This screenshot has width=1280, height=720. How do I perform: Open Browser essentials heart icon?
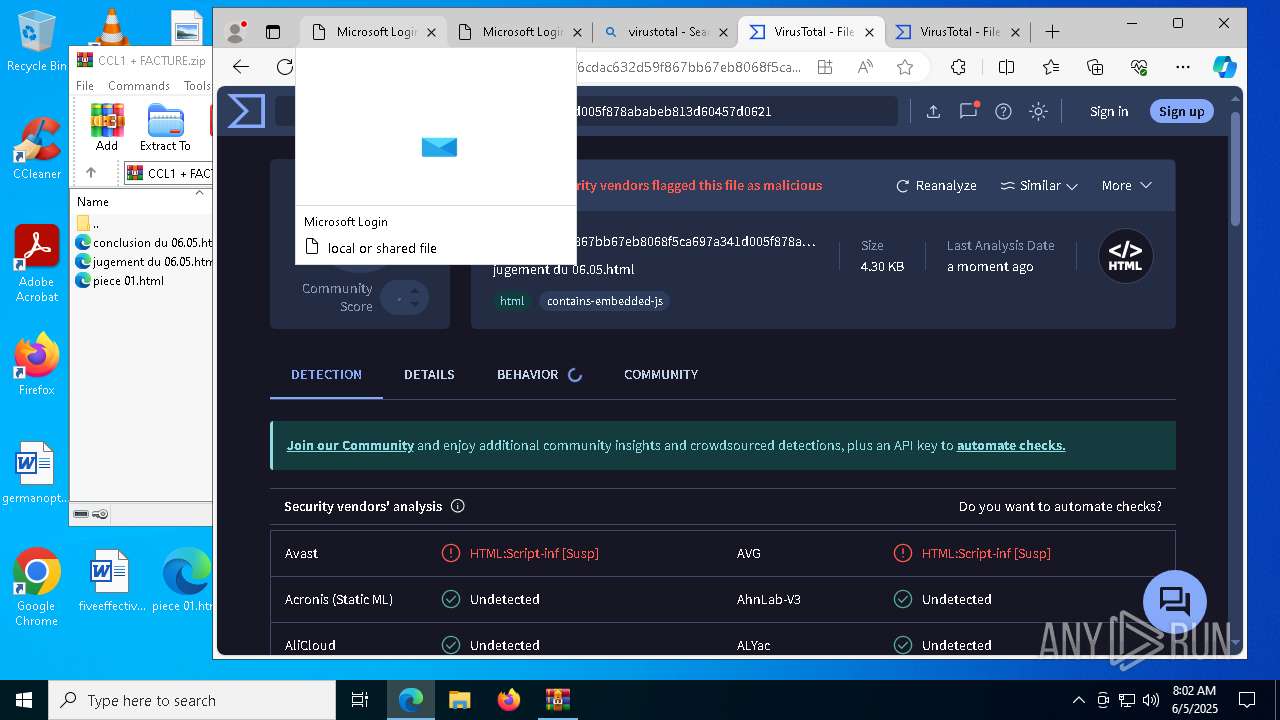[1139, 67]
